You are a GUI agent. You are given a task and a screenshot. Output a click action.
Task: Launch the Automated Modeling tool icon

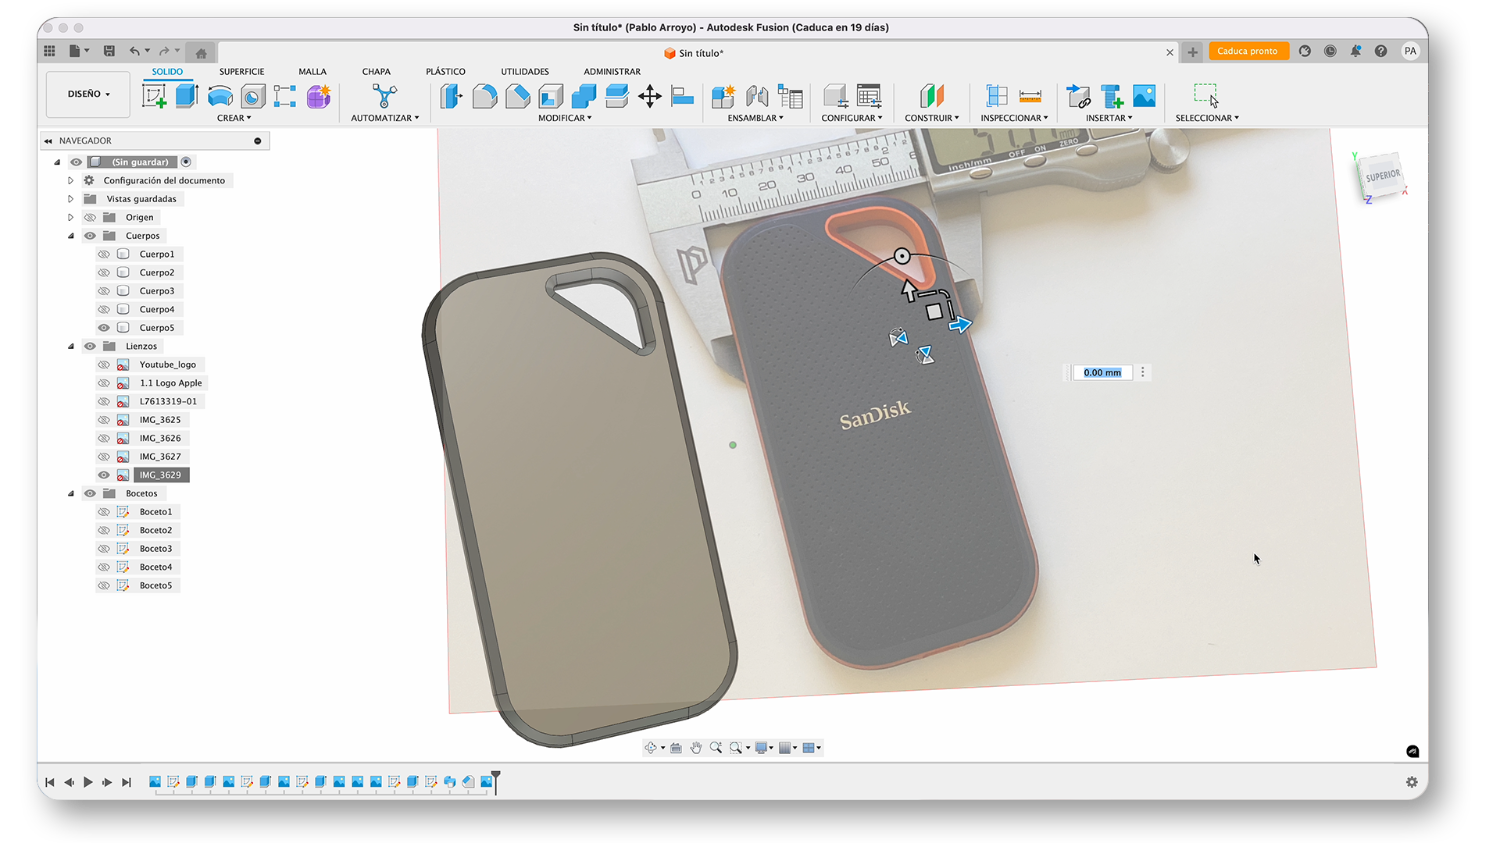[384, 96]
